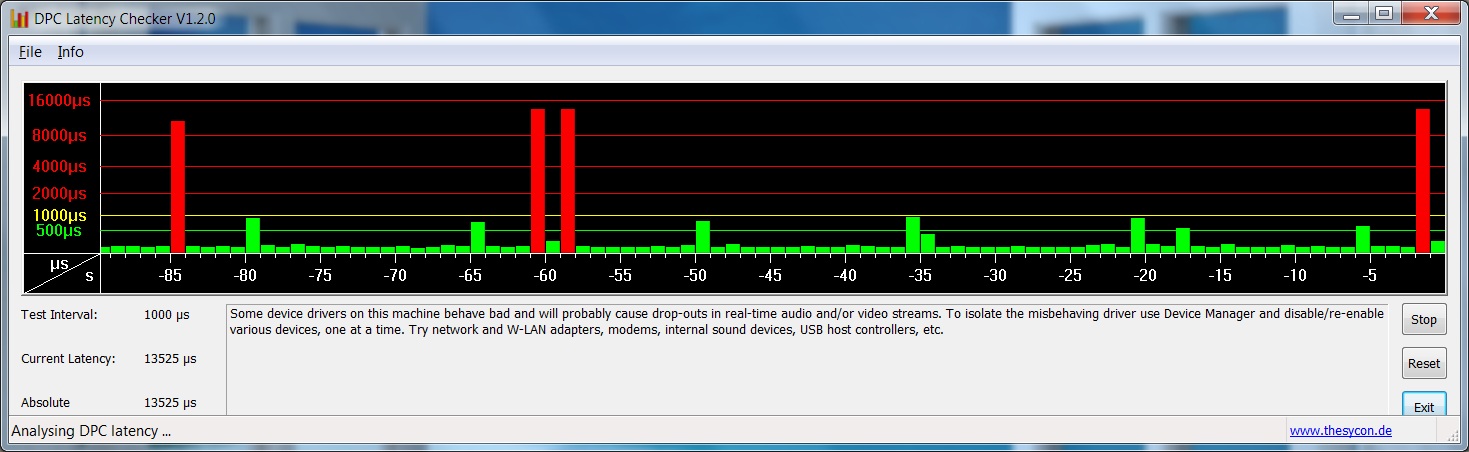Click the -80 time axis label
1469x452 pixels.
(245, 275)
